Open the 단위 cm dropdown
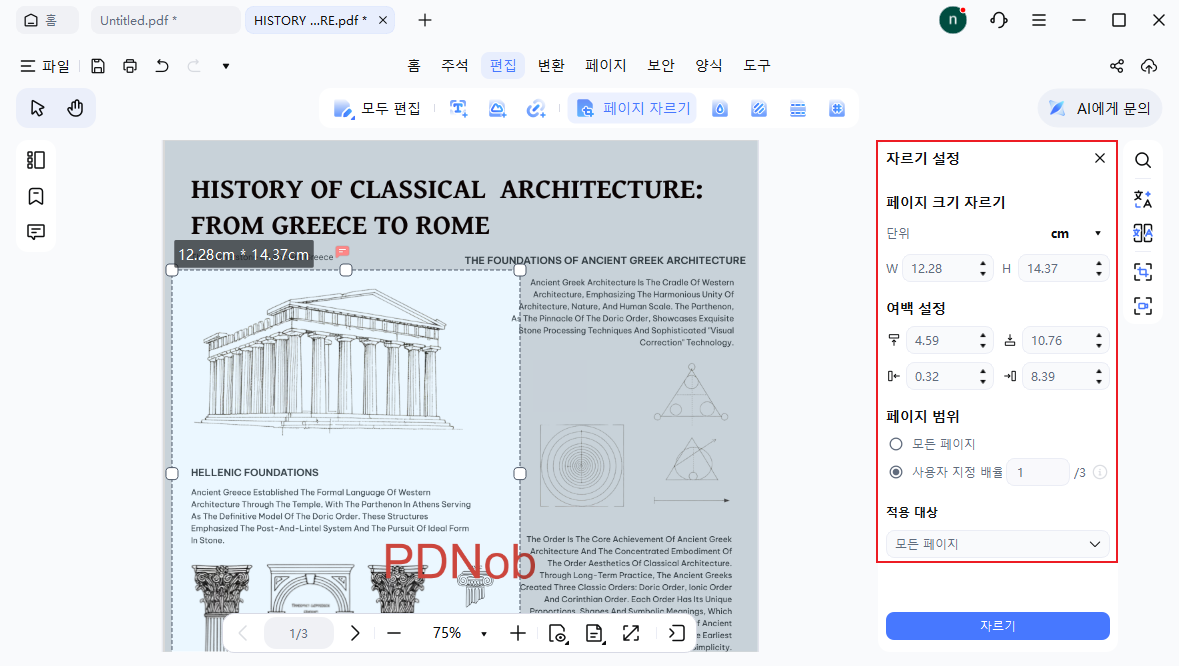This screenshot has width=1179, height=666. (1077, 233)
